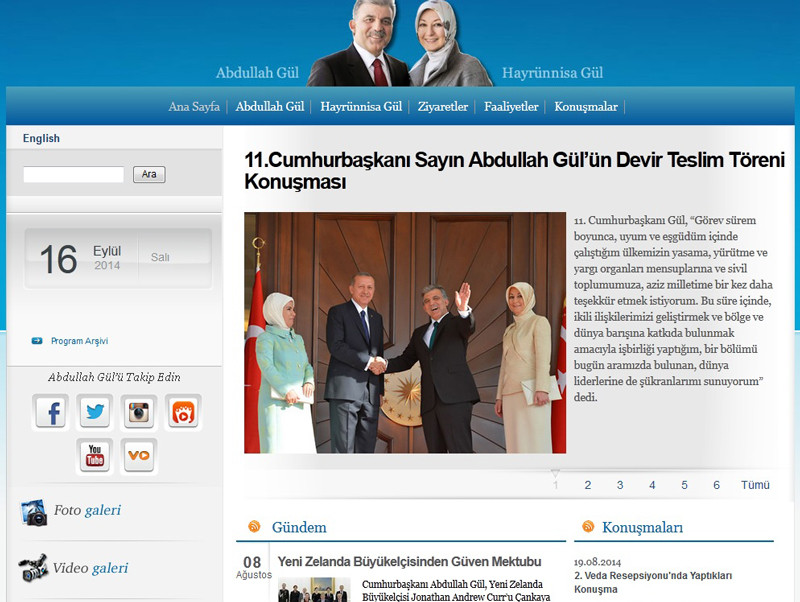Click inside the search text field
This screenshot has width=800, height=602.
coord(73,175)
